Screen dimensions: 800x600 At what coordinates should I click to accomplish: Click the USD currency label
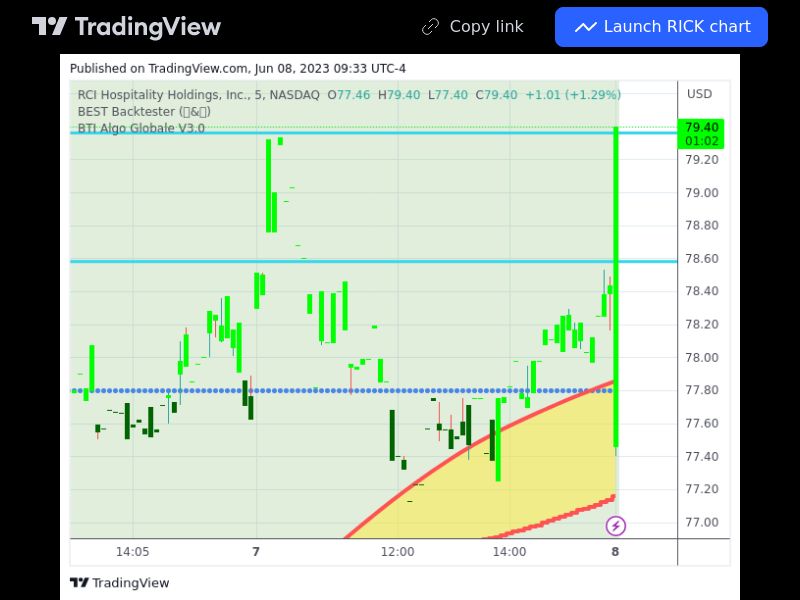pos(699,94)
